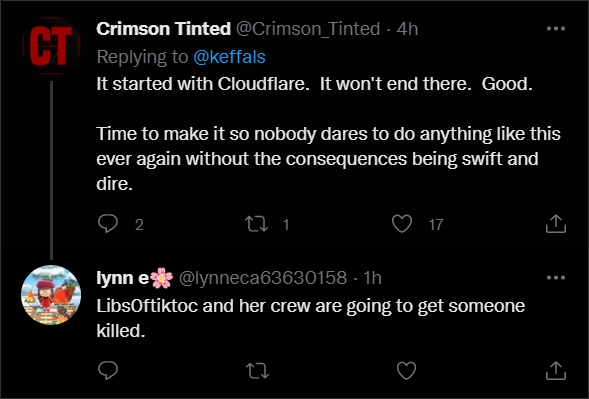
Task: Click the CT profile avatar
Action: click(x=51, y=46)
